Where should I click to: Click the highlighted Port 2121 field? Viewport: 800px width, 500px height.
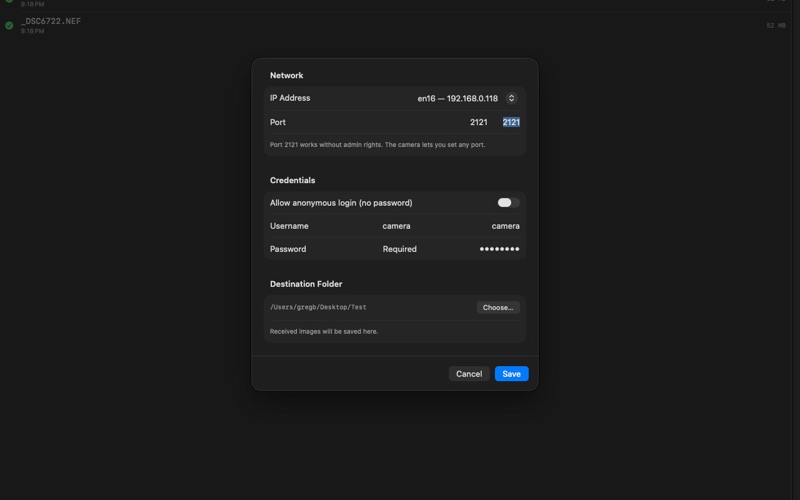[511, 122]
